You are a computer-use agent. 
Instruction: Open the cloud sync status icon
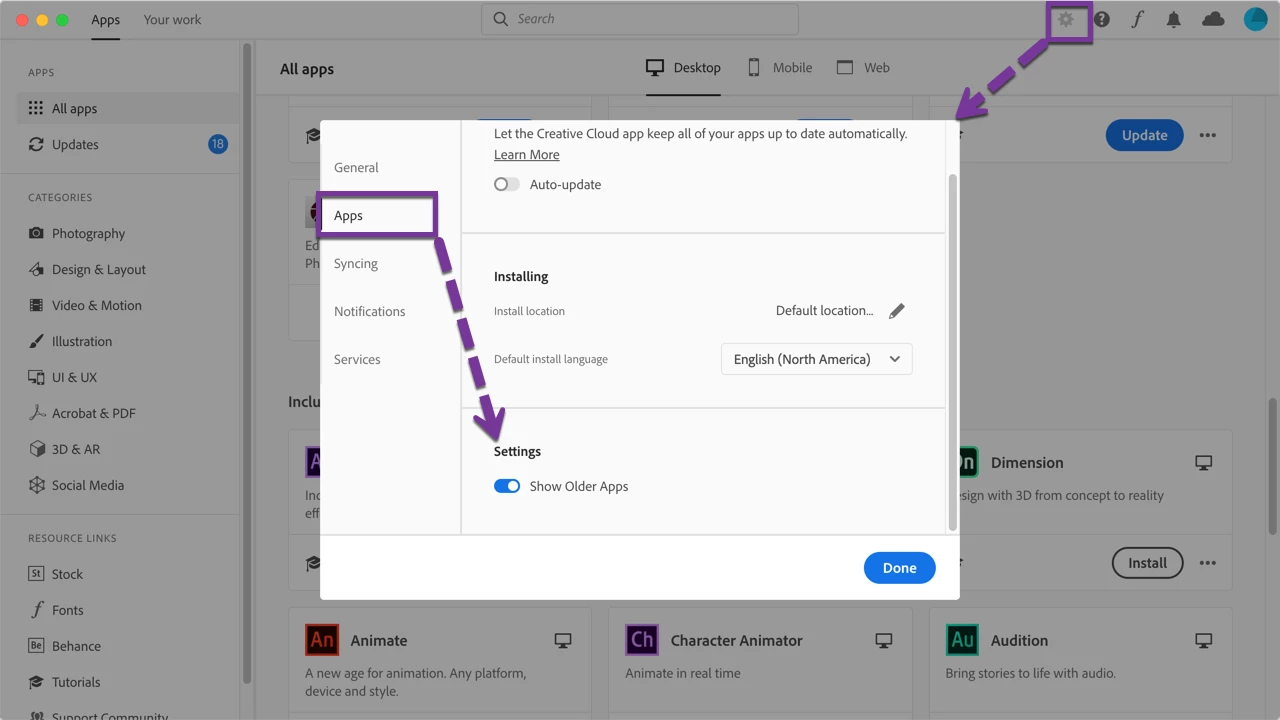pyautogui.click(x=1213, y=19)
